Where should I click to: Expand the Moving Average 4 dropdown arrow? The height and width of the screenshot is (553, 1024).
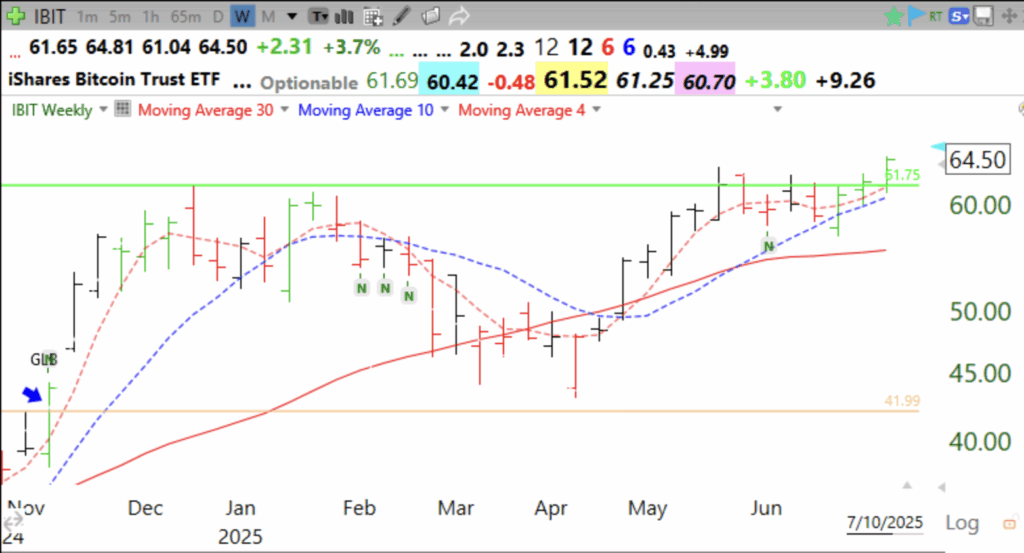pyautogui.click(x=596, y=110)
